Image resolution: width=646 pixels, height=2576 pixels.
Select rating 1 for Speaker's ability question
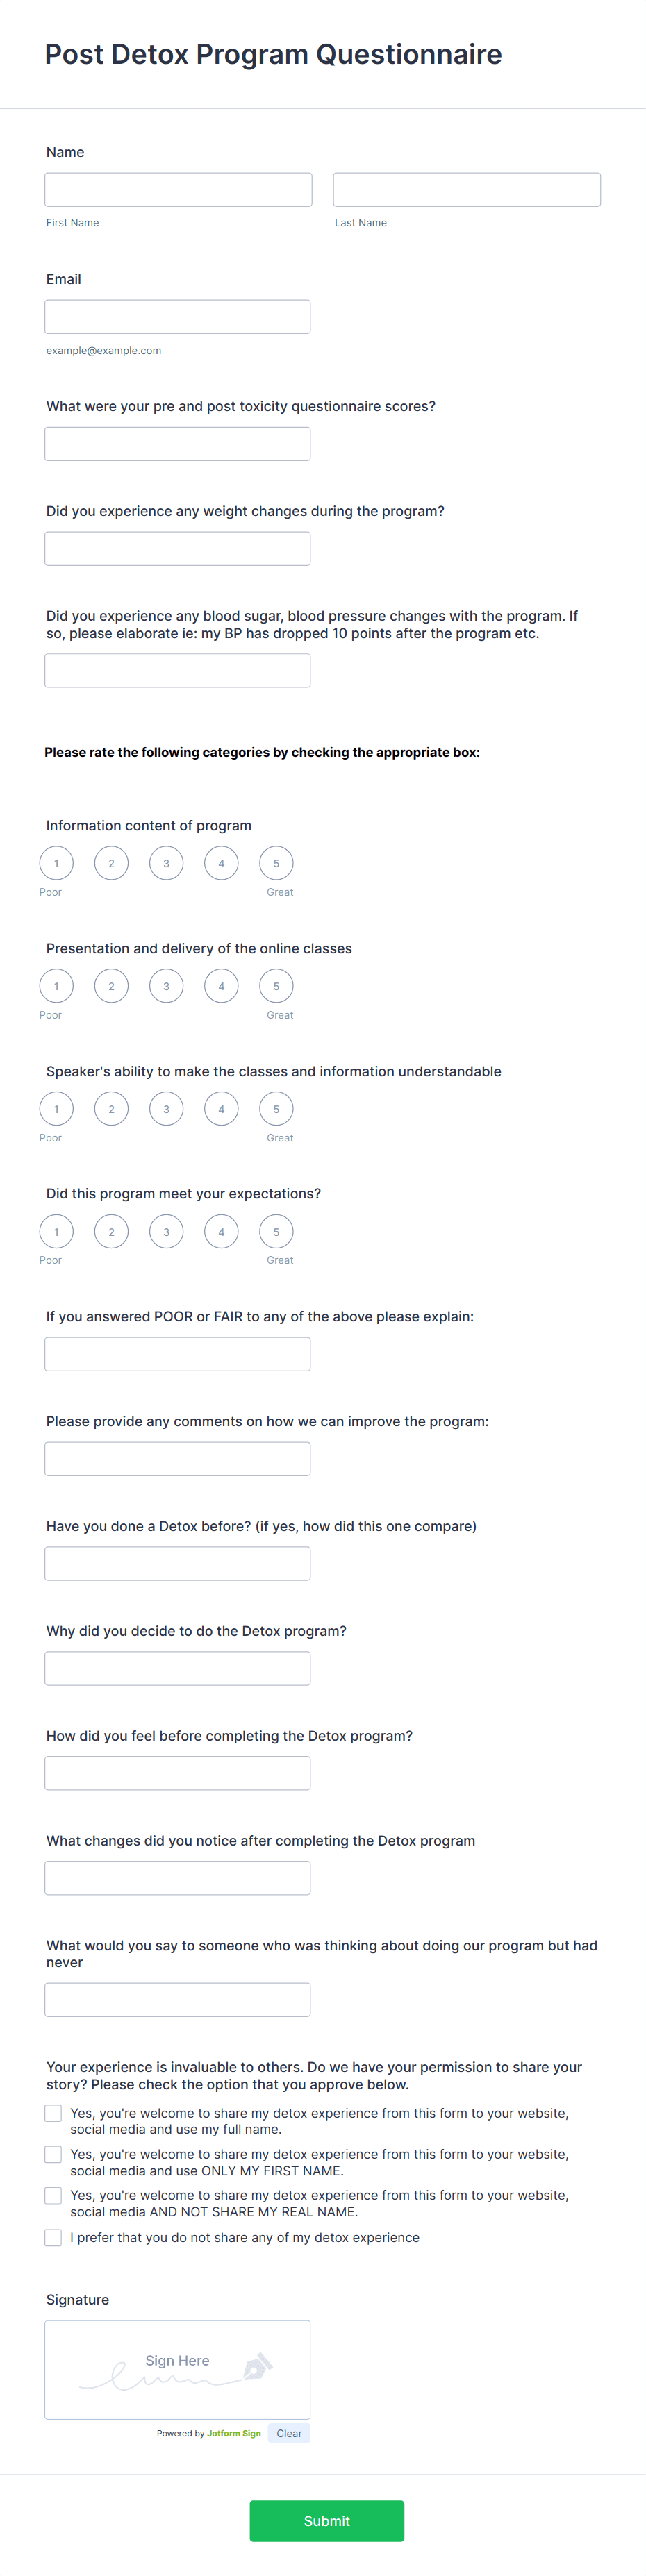coord(56,1108)
